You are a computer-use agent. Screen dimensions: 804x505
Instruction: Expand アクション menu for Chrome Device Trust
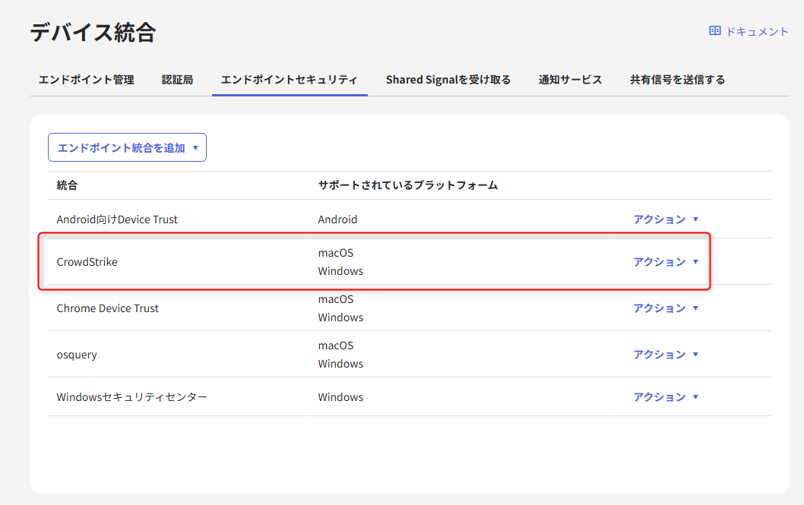(x=666, y=308)
